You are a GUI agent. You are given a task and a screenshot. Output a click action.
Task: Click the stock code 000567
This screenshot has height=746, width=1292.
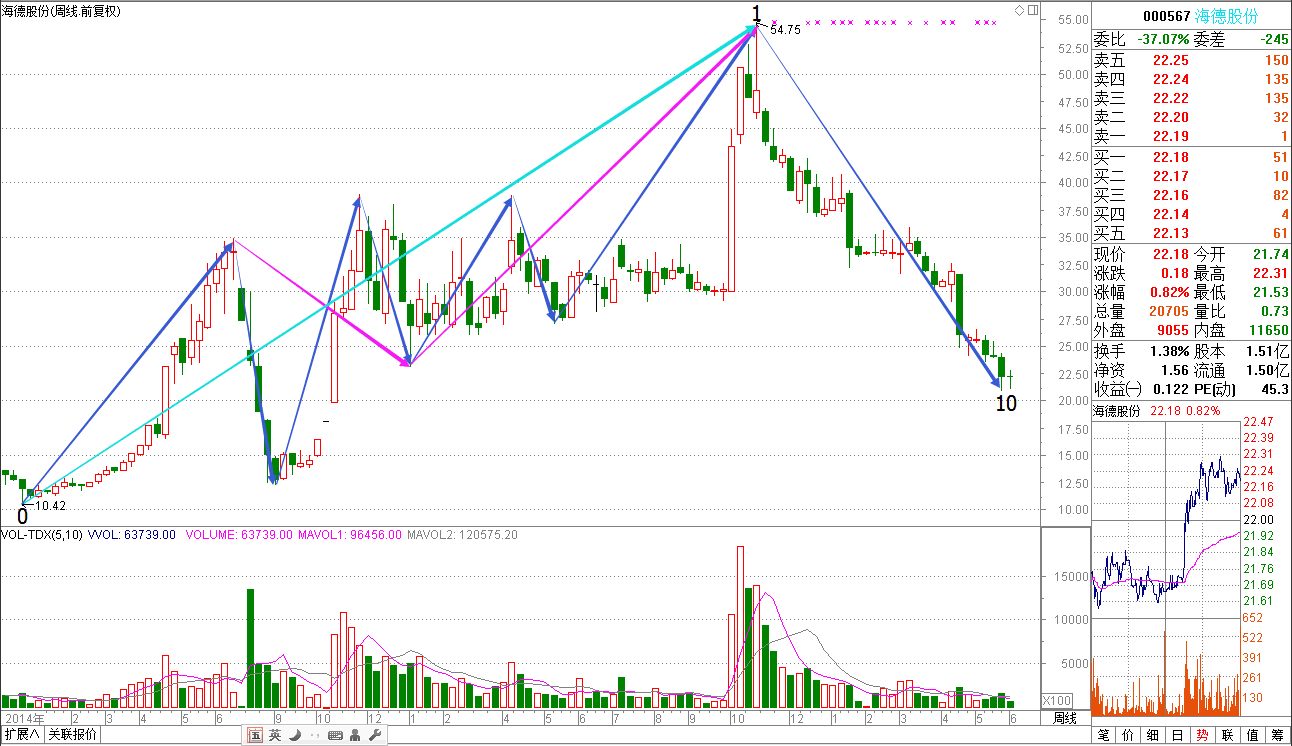coord(1166,16)
